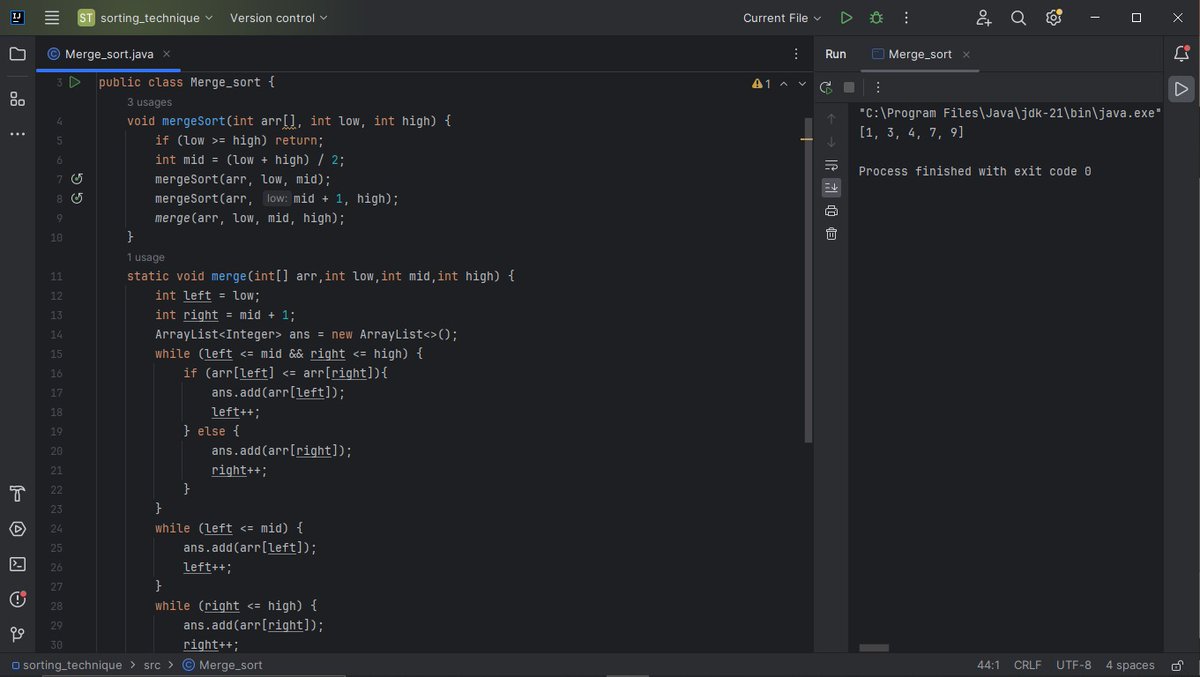The width and height of the screenshot is (1200, 677).
Task: Open the Terminal tool window
Action: point(16,563)
